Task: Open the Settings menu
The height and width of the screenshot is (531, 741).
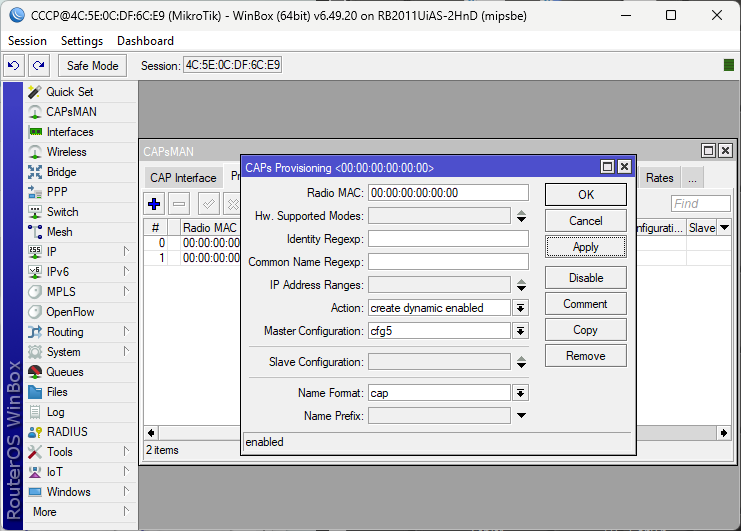Action: 82,41
